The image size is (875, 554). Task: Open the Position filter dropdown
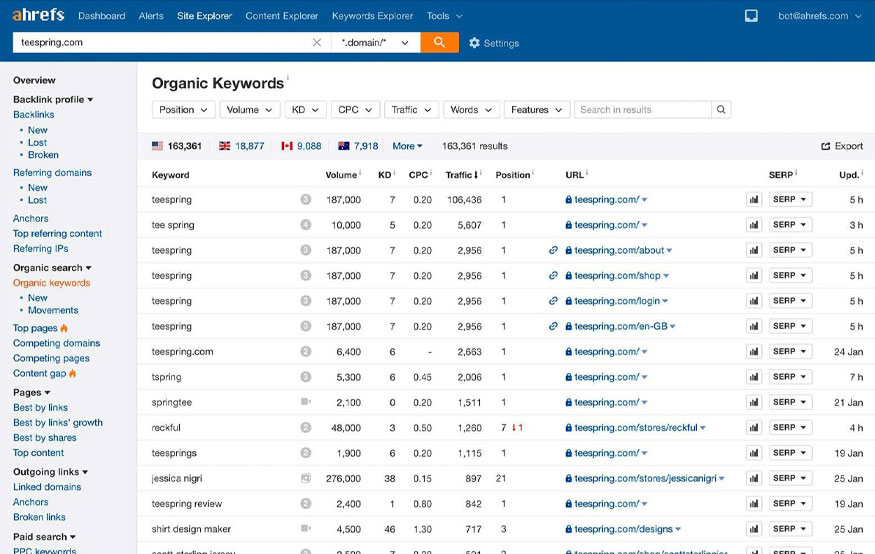click(183, 109)
